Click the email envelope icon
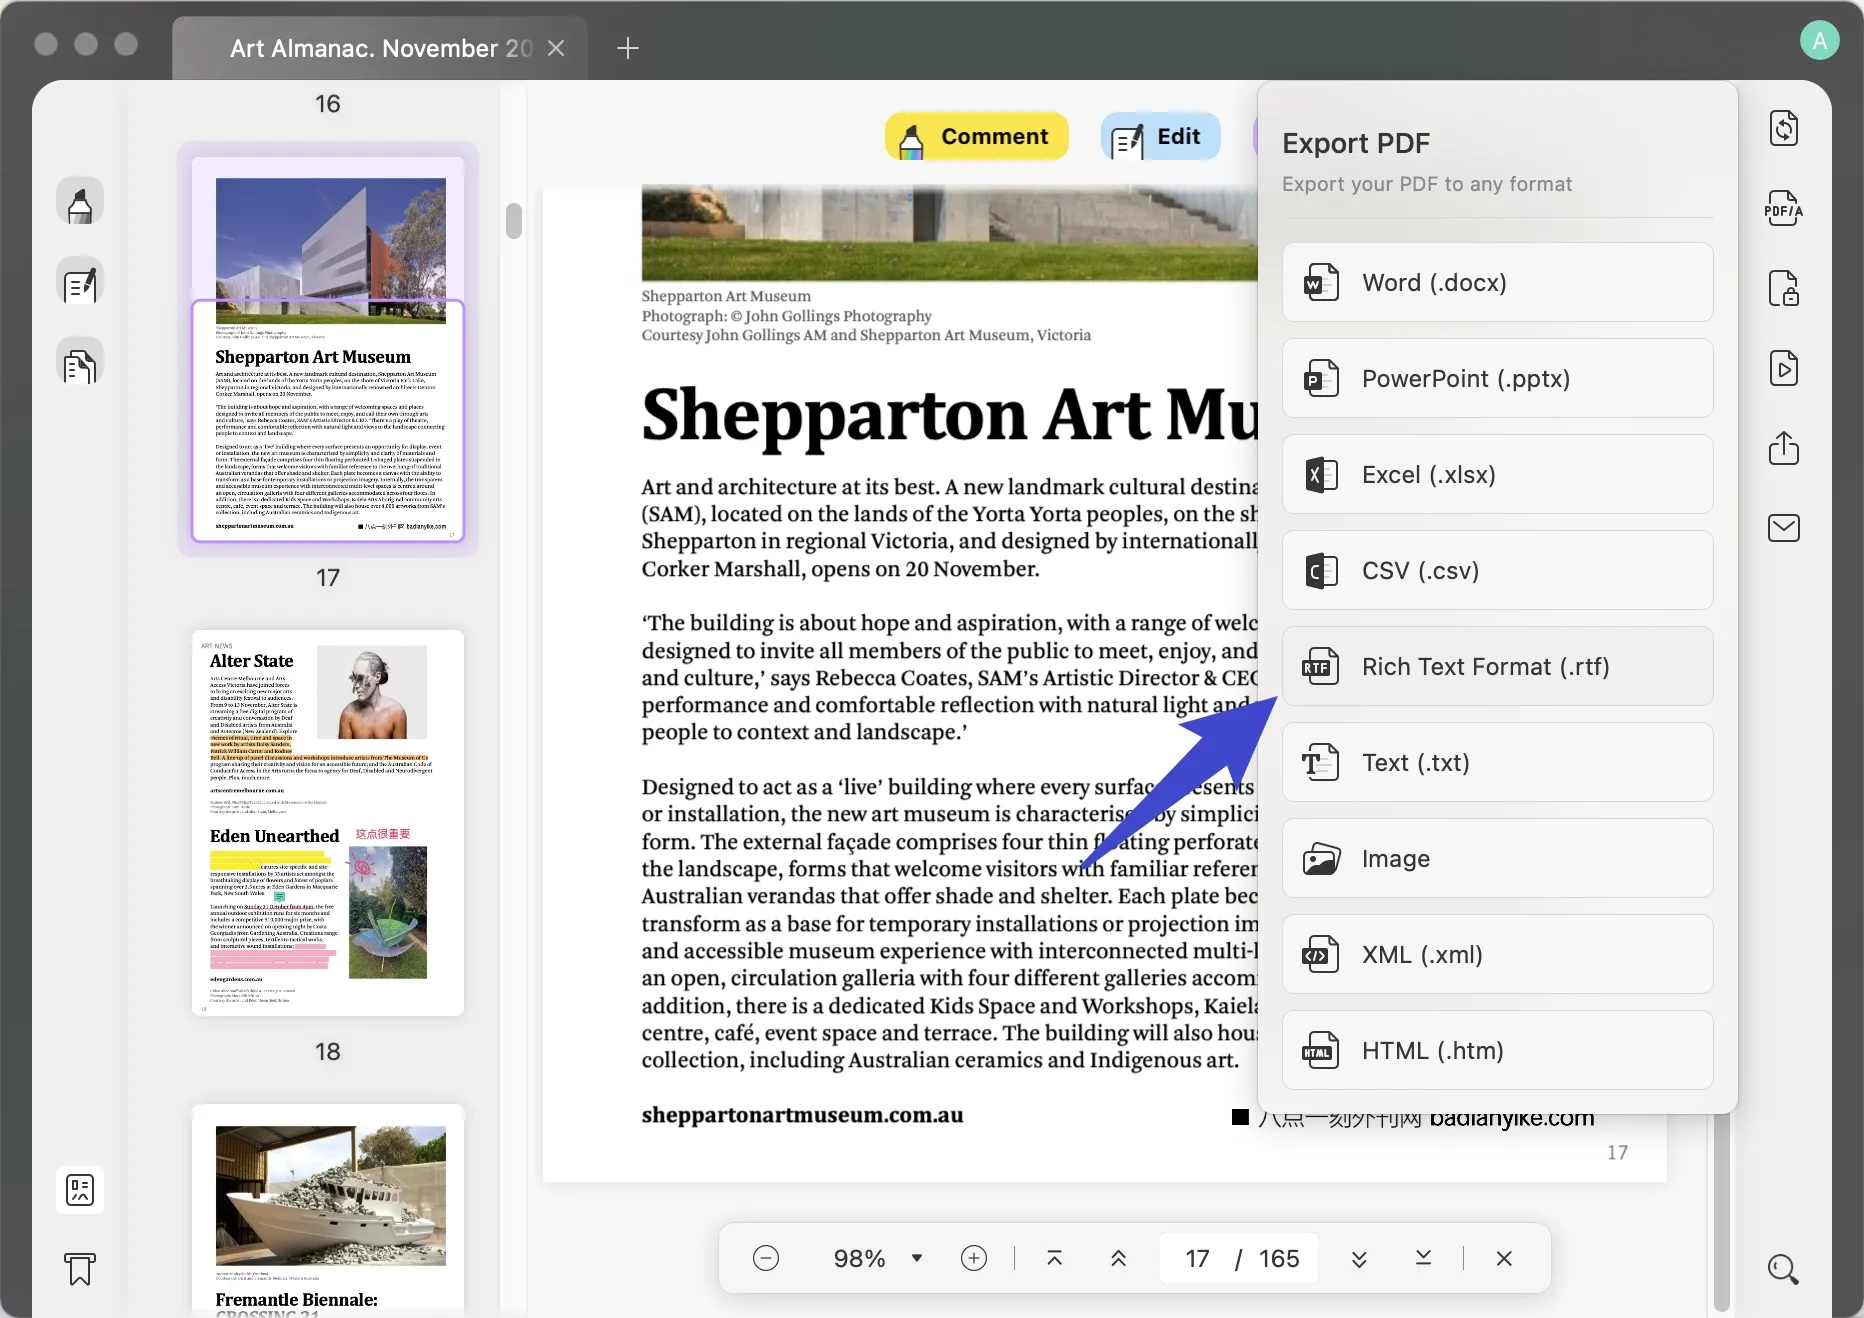The height and width of the screenshot is (1318, 1864). tap(1784, 528)
